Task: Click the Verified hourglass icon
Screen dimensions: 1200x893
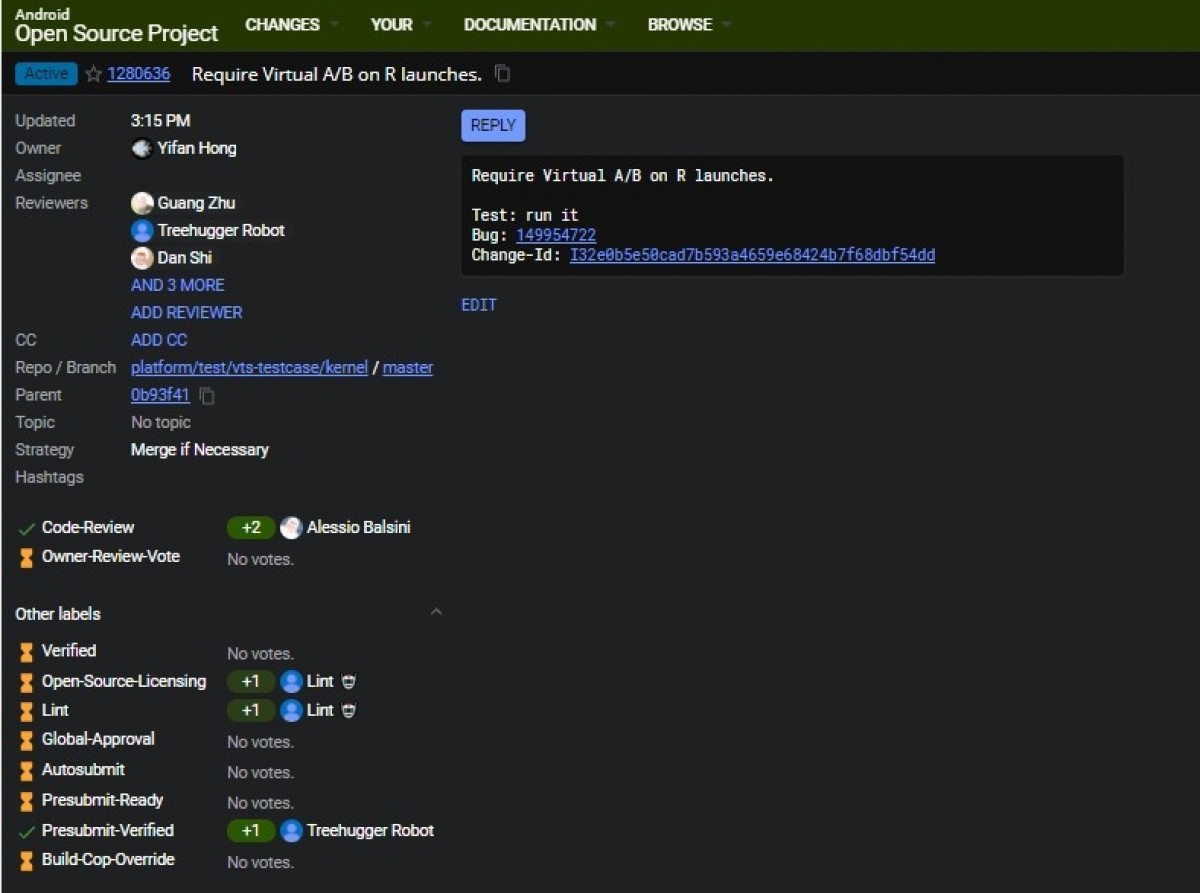Action: (27, 652)
